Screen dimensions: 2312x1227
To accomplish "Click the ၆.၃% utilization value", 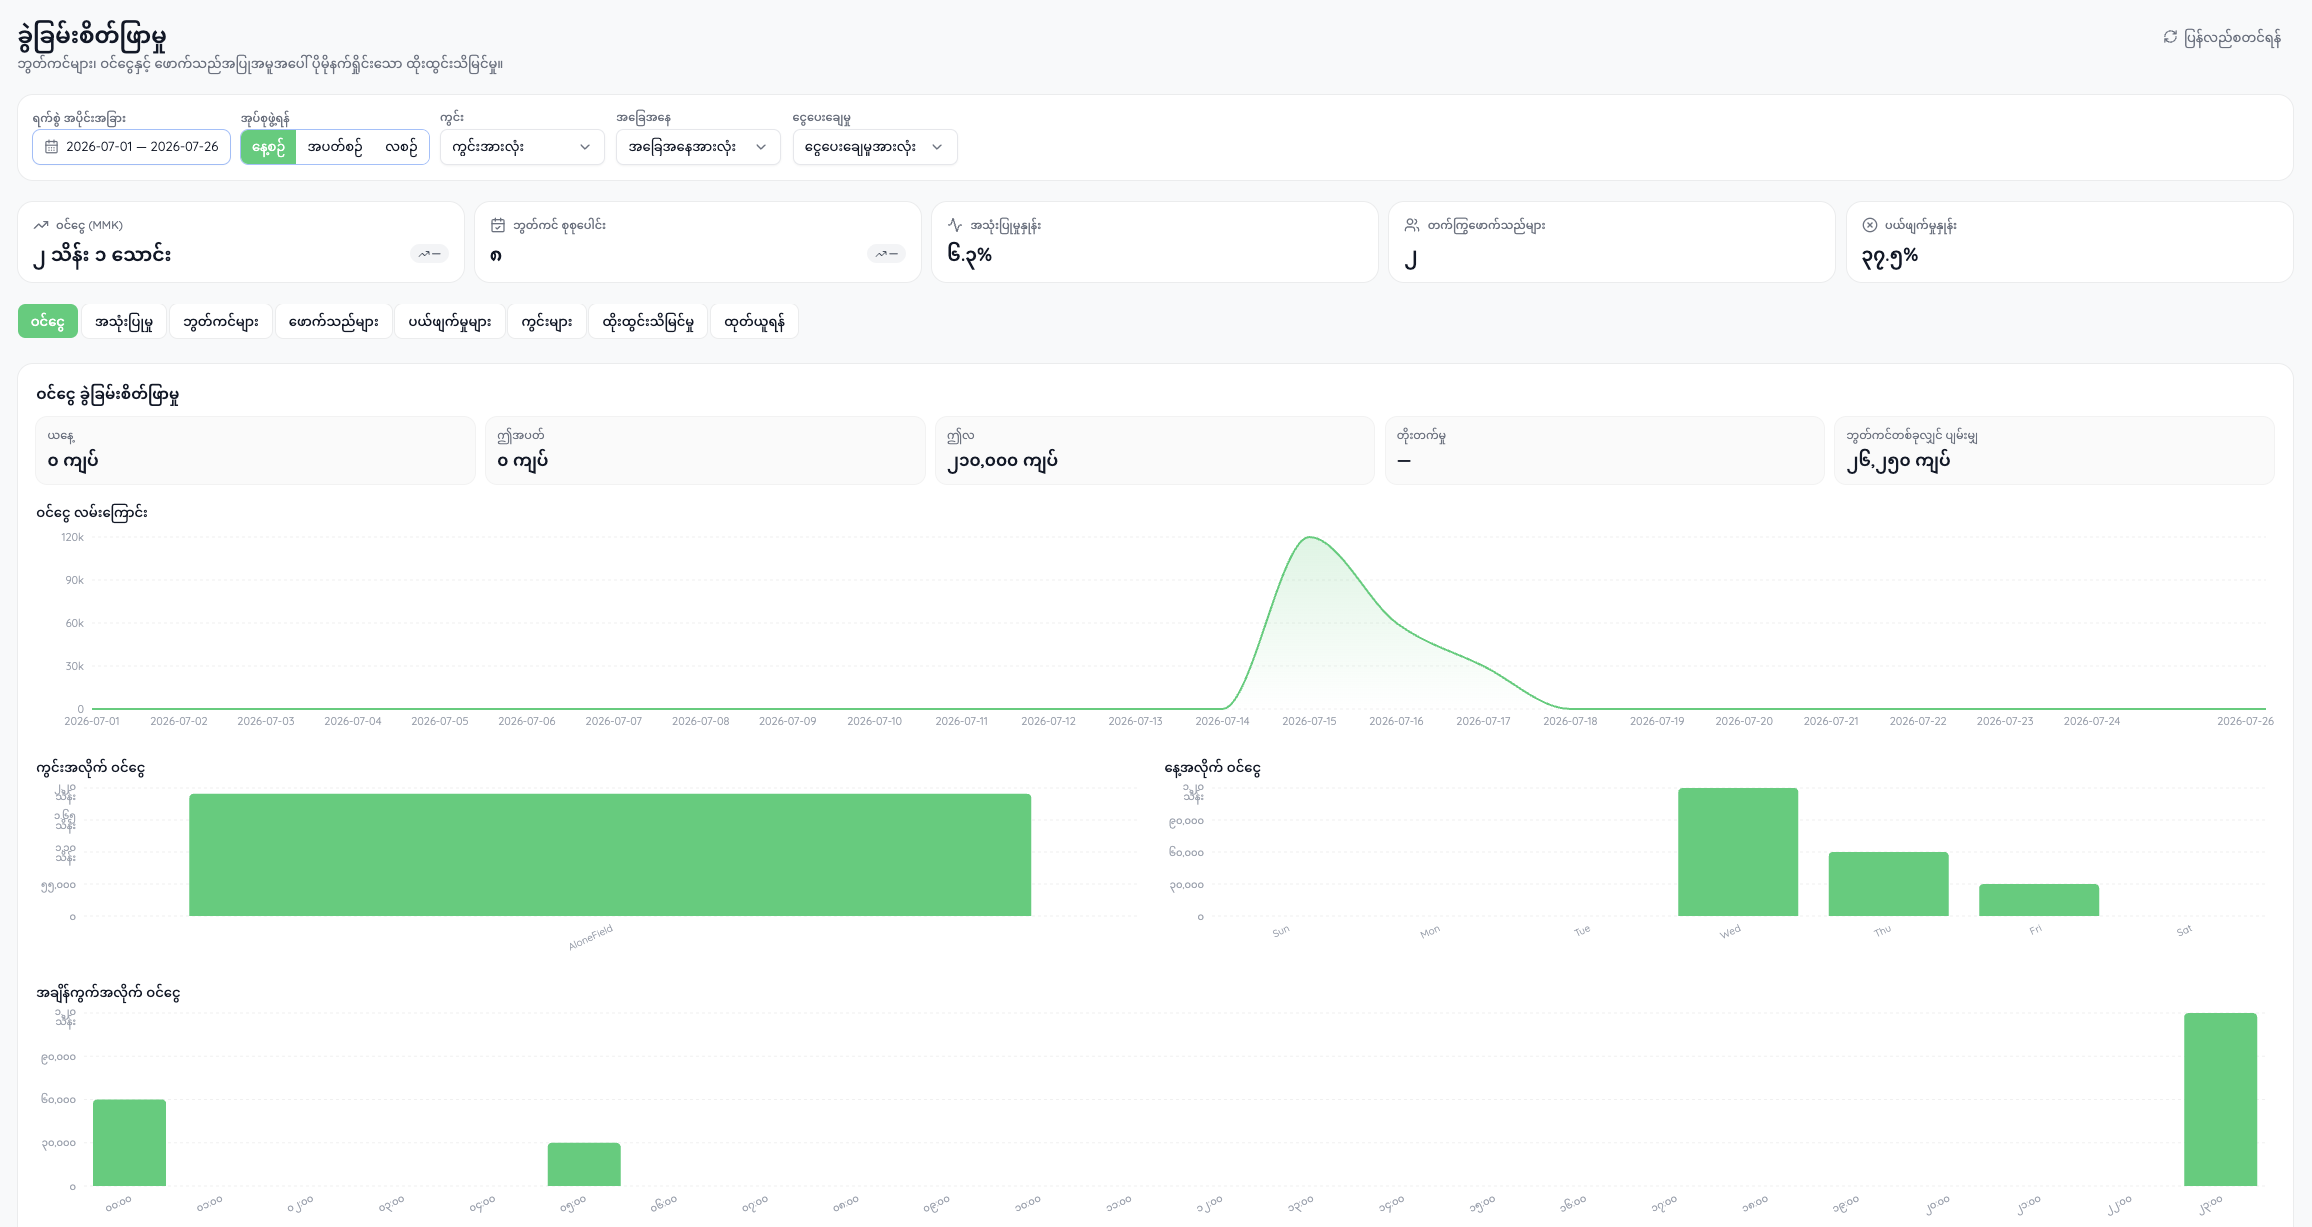I will (969, 254).
